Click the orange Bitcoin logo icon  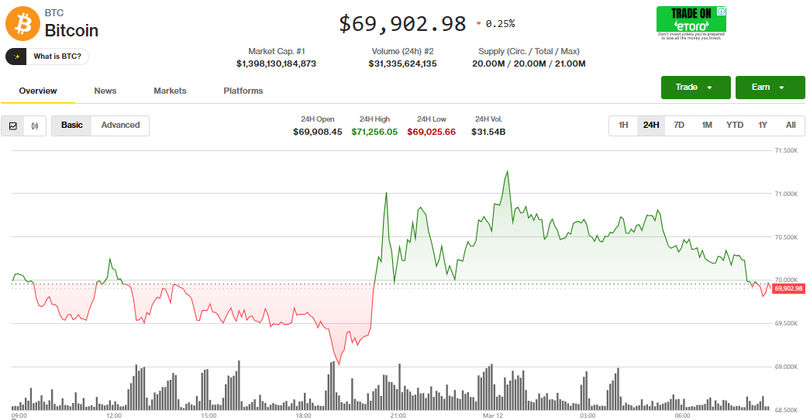[22, 20]
